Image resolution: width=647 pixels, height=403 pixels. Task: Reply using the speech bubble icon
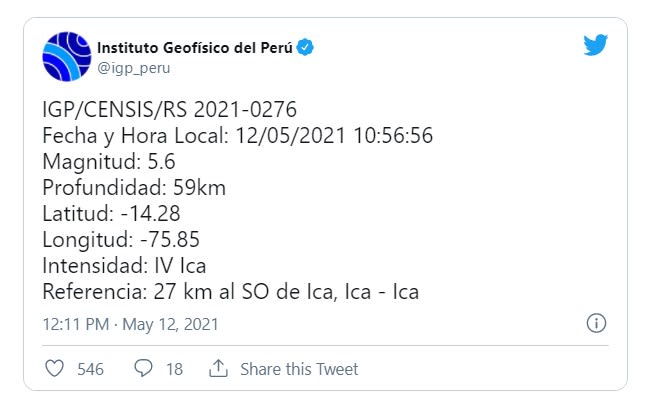(143, 369)
